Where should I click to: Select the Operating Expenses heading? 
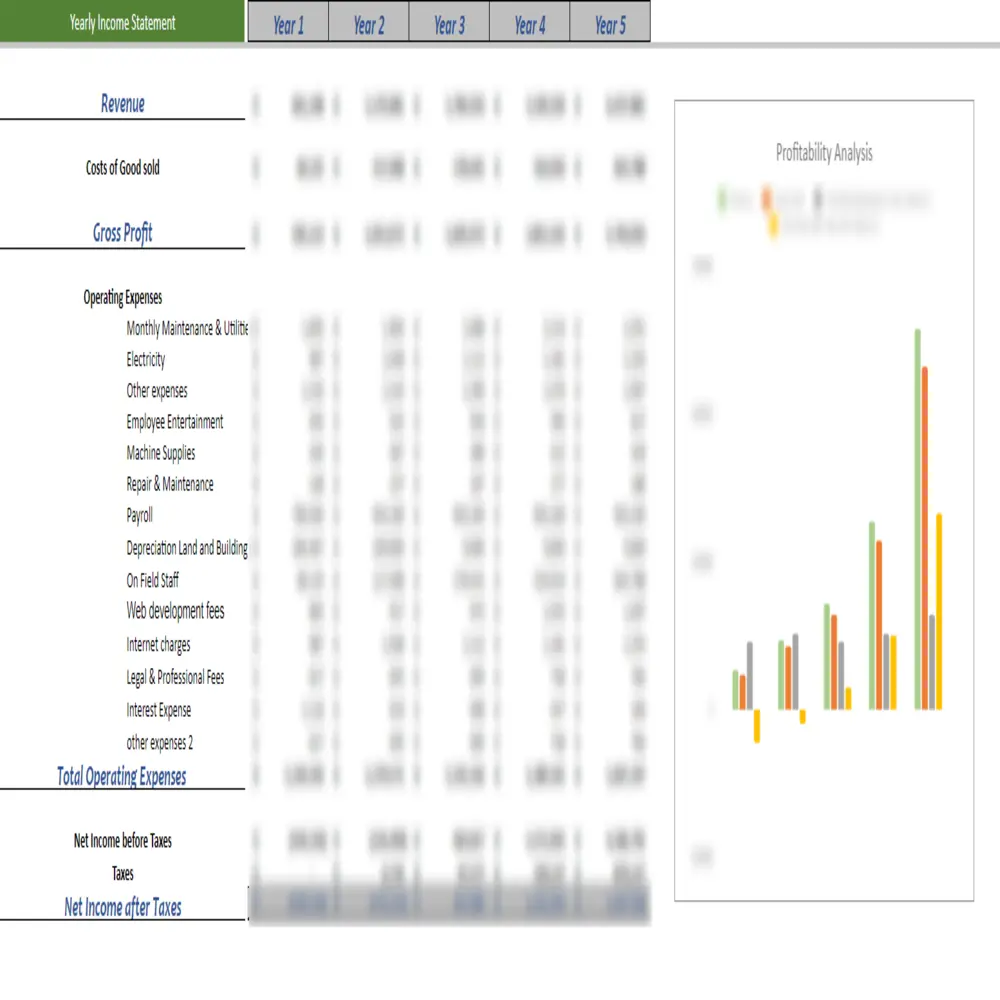coord(122,297)
